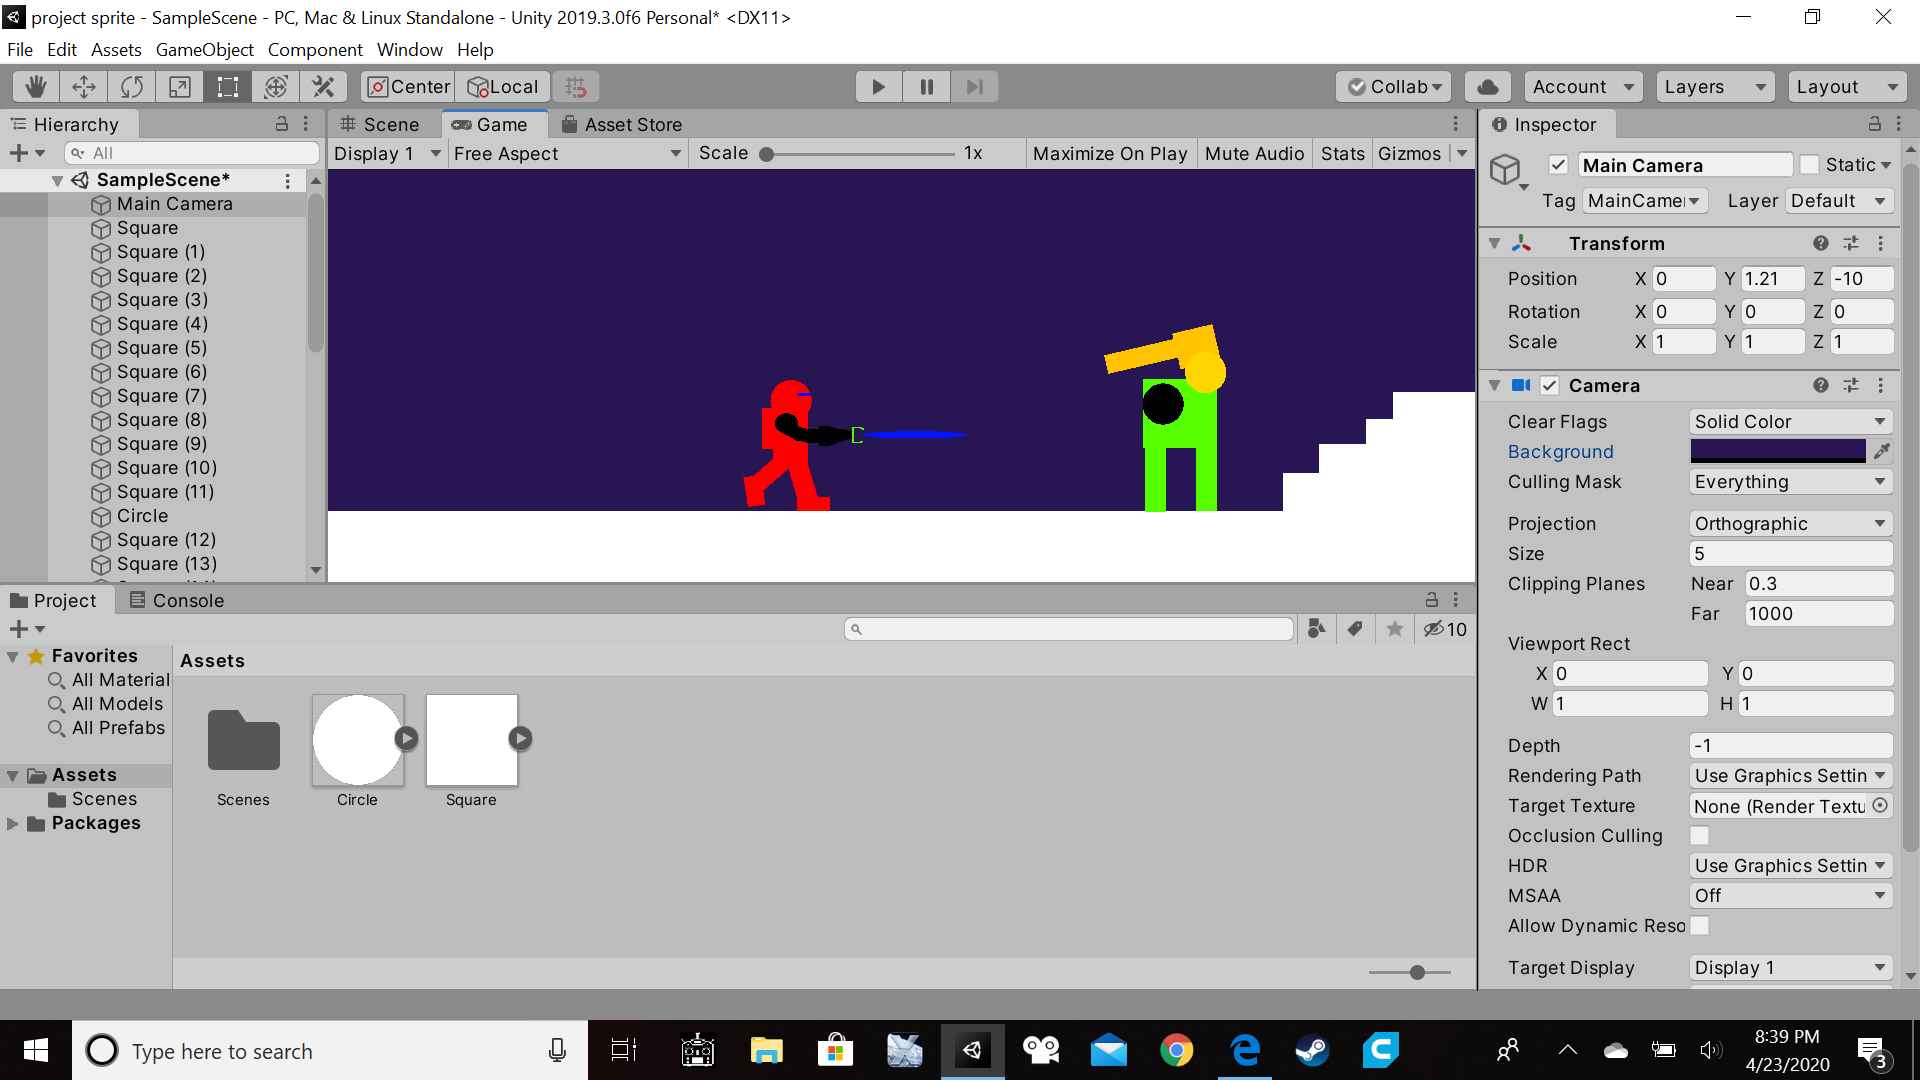Select the Move tool
This screenshot has width=1920, height=1080.
click(x=84, y=87)
